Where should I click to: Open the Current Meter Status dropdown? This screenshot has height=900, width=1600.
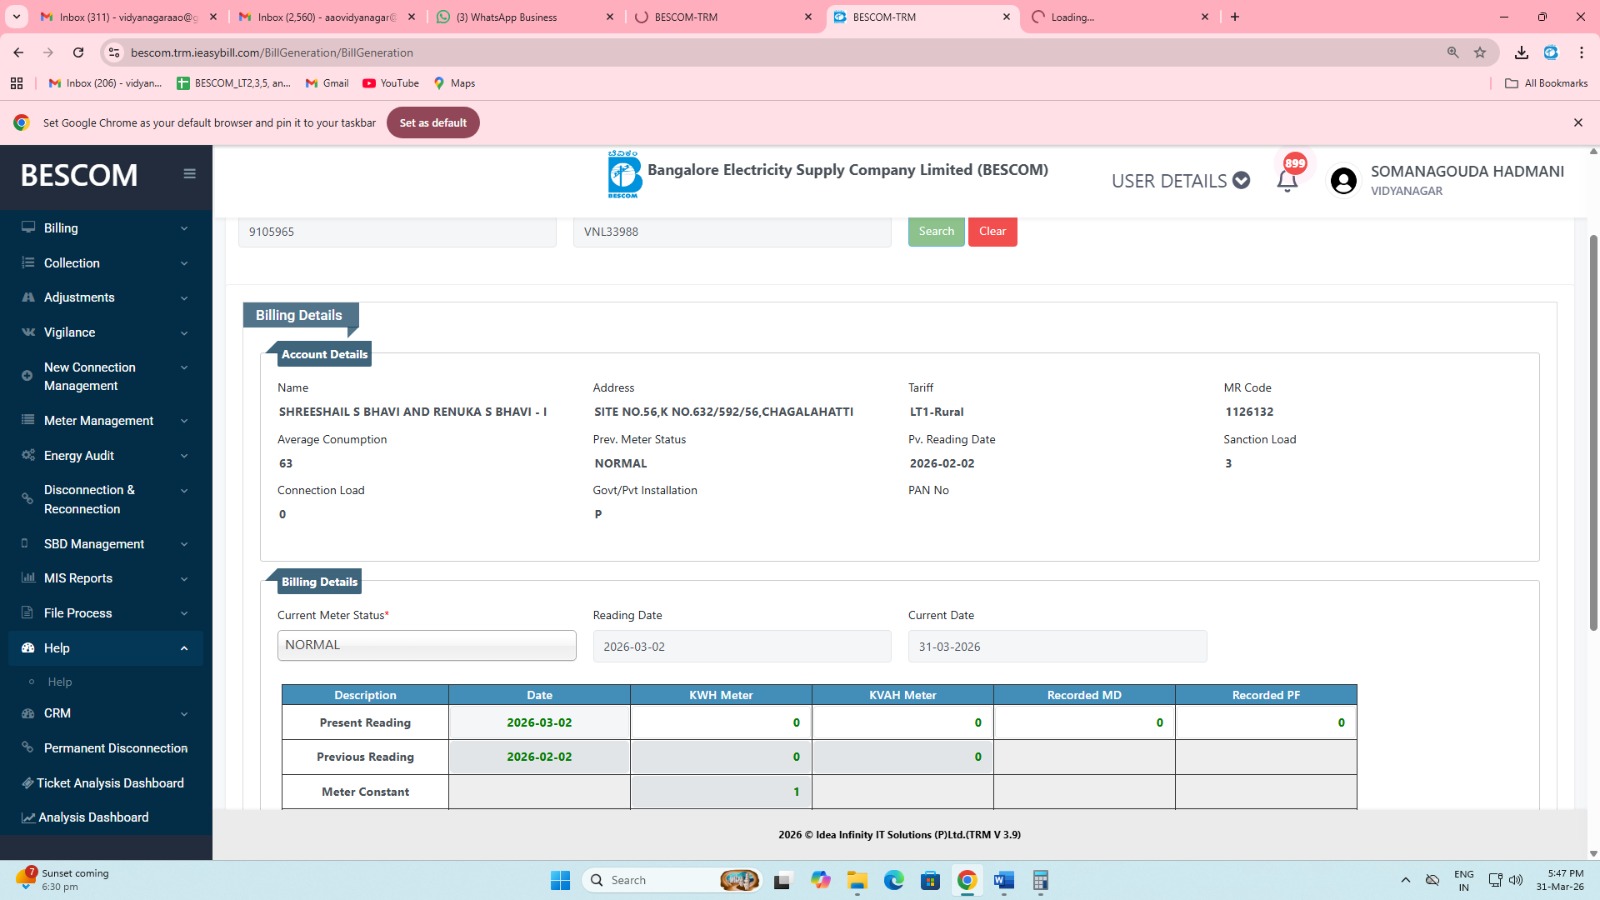(426, 646)
